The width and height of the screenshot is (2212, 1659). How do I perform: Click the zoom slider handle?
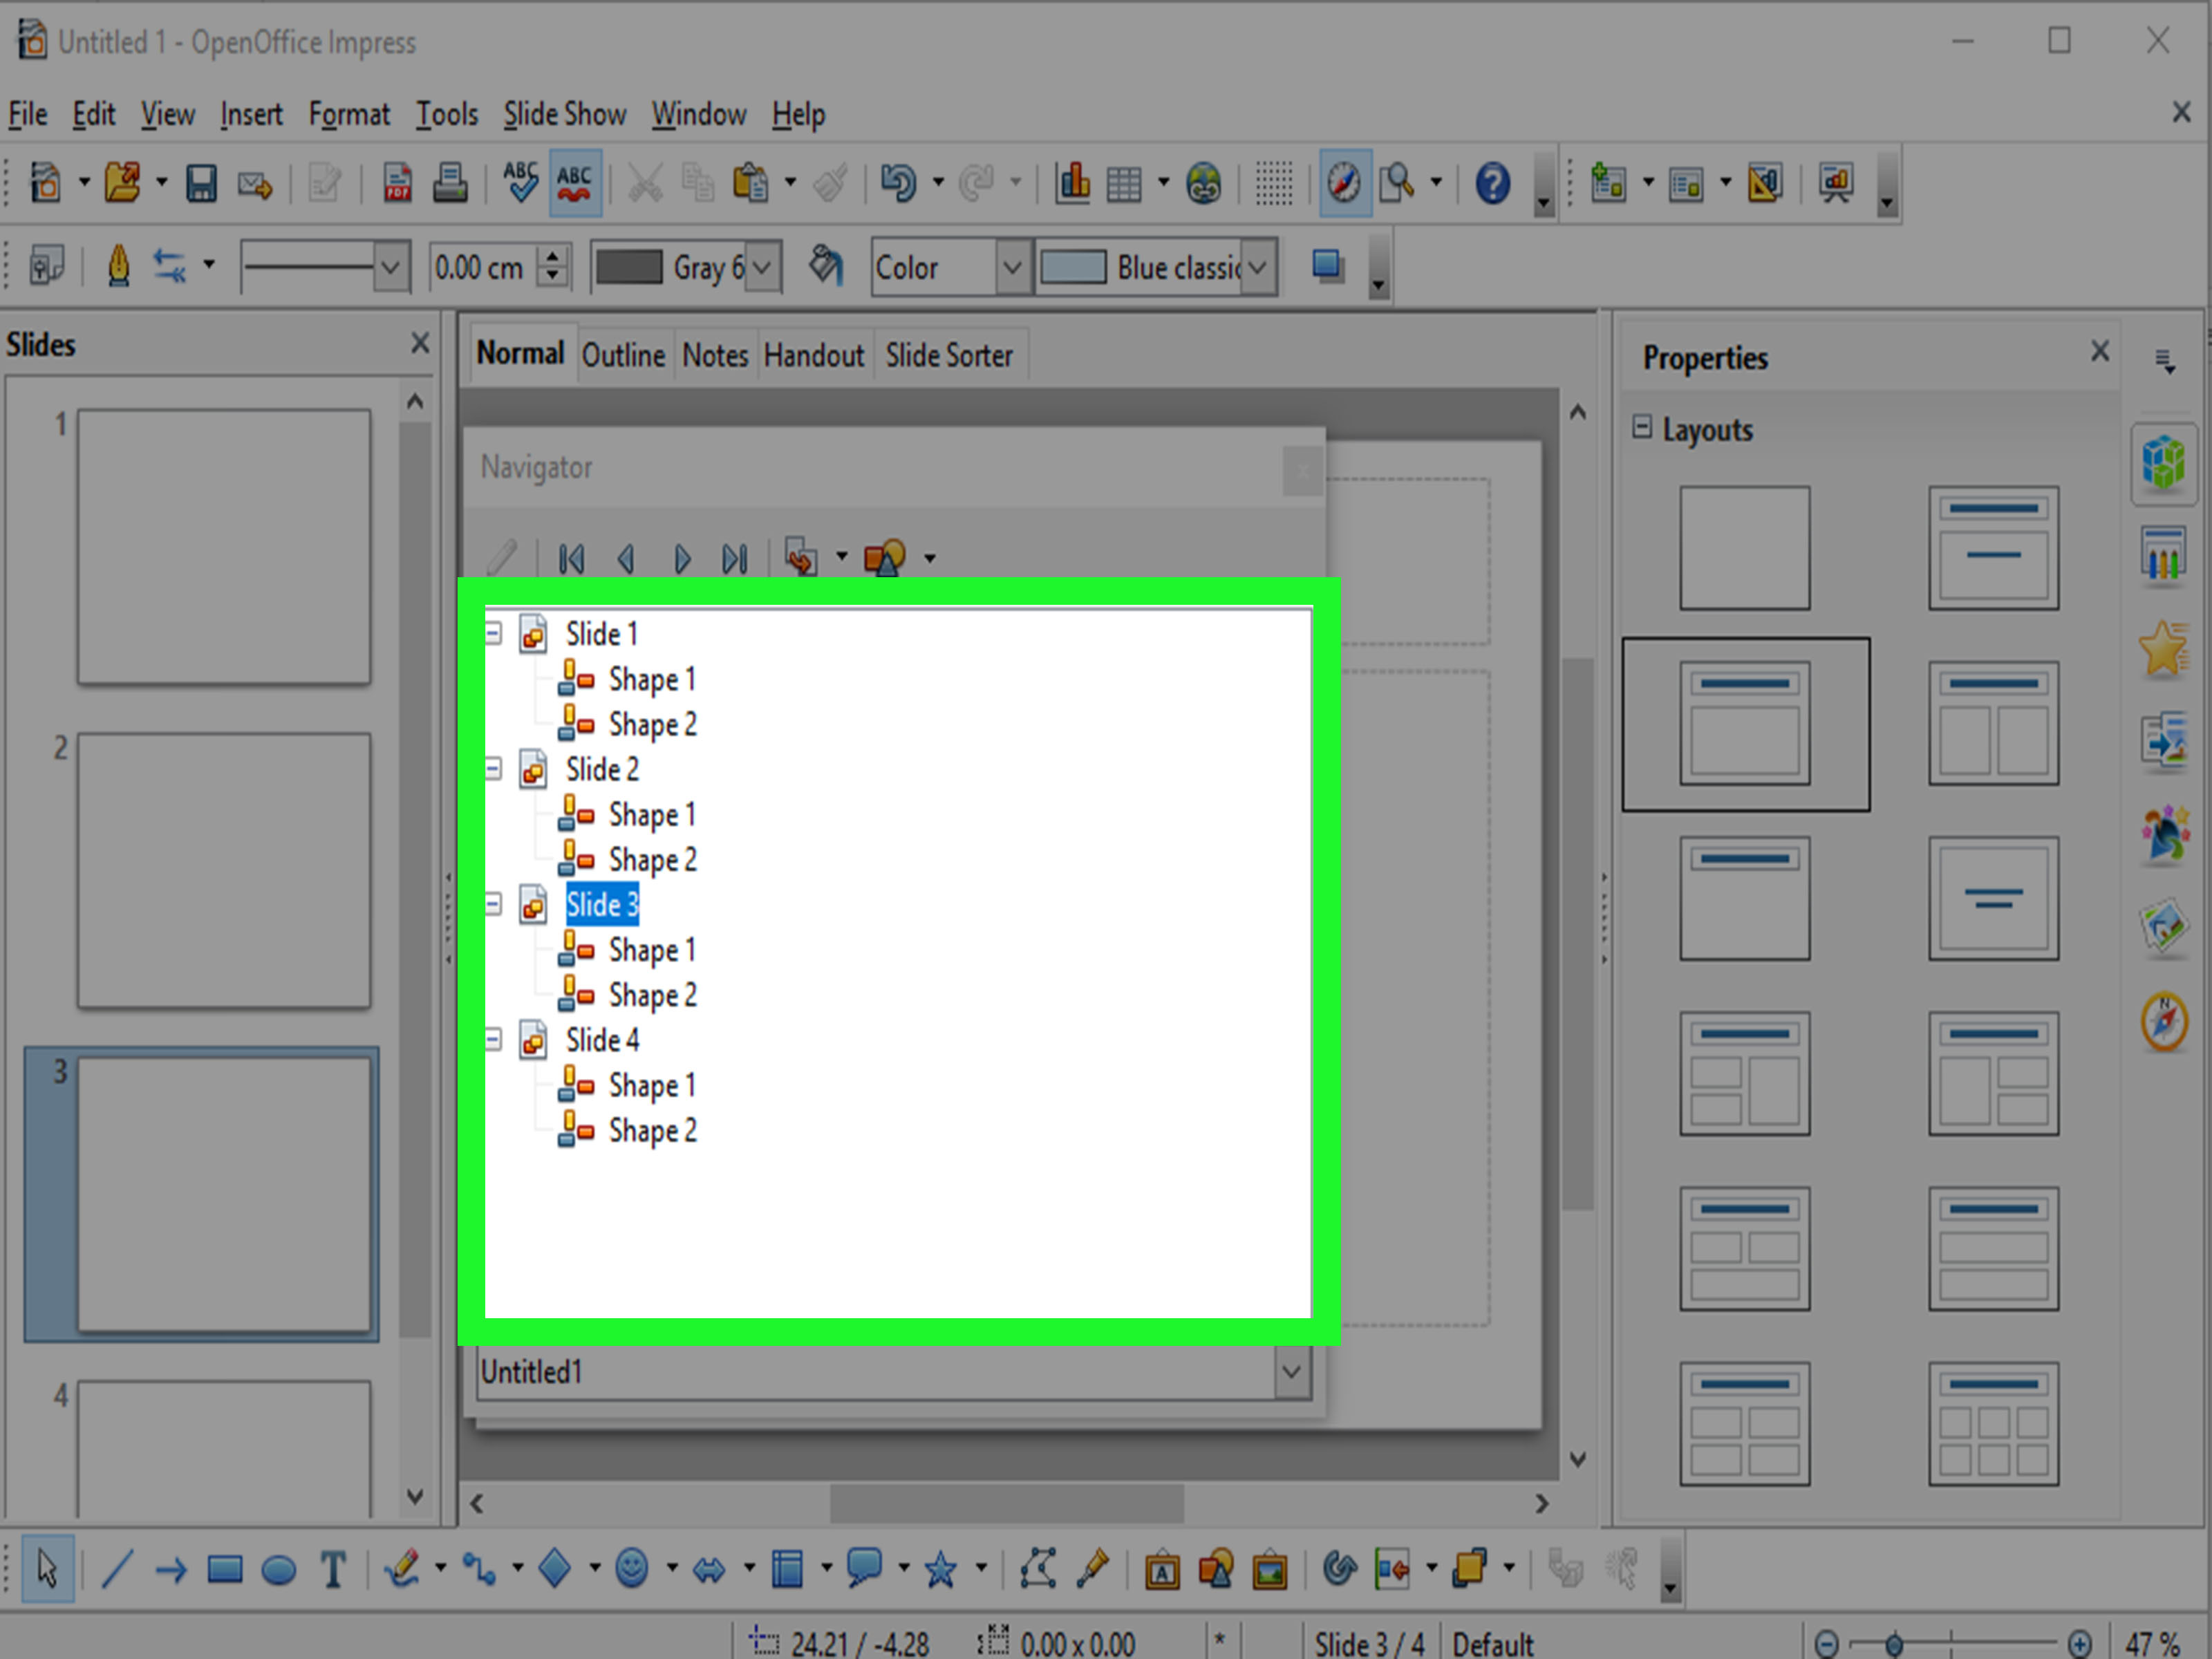tap(1894, 1644)
